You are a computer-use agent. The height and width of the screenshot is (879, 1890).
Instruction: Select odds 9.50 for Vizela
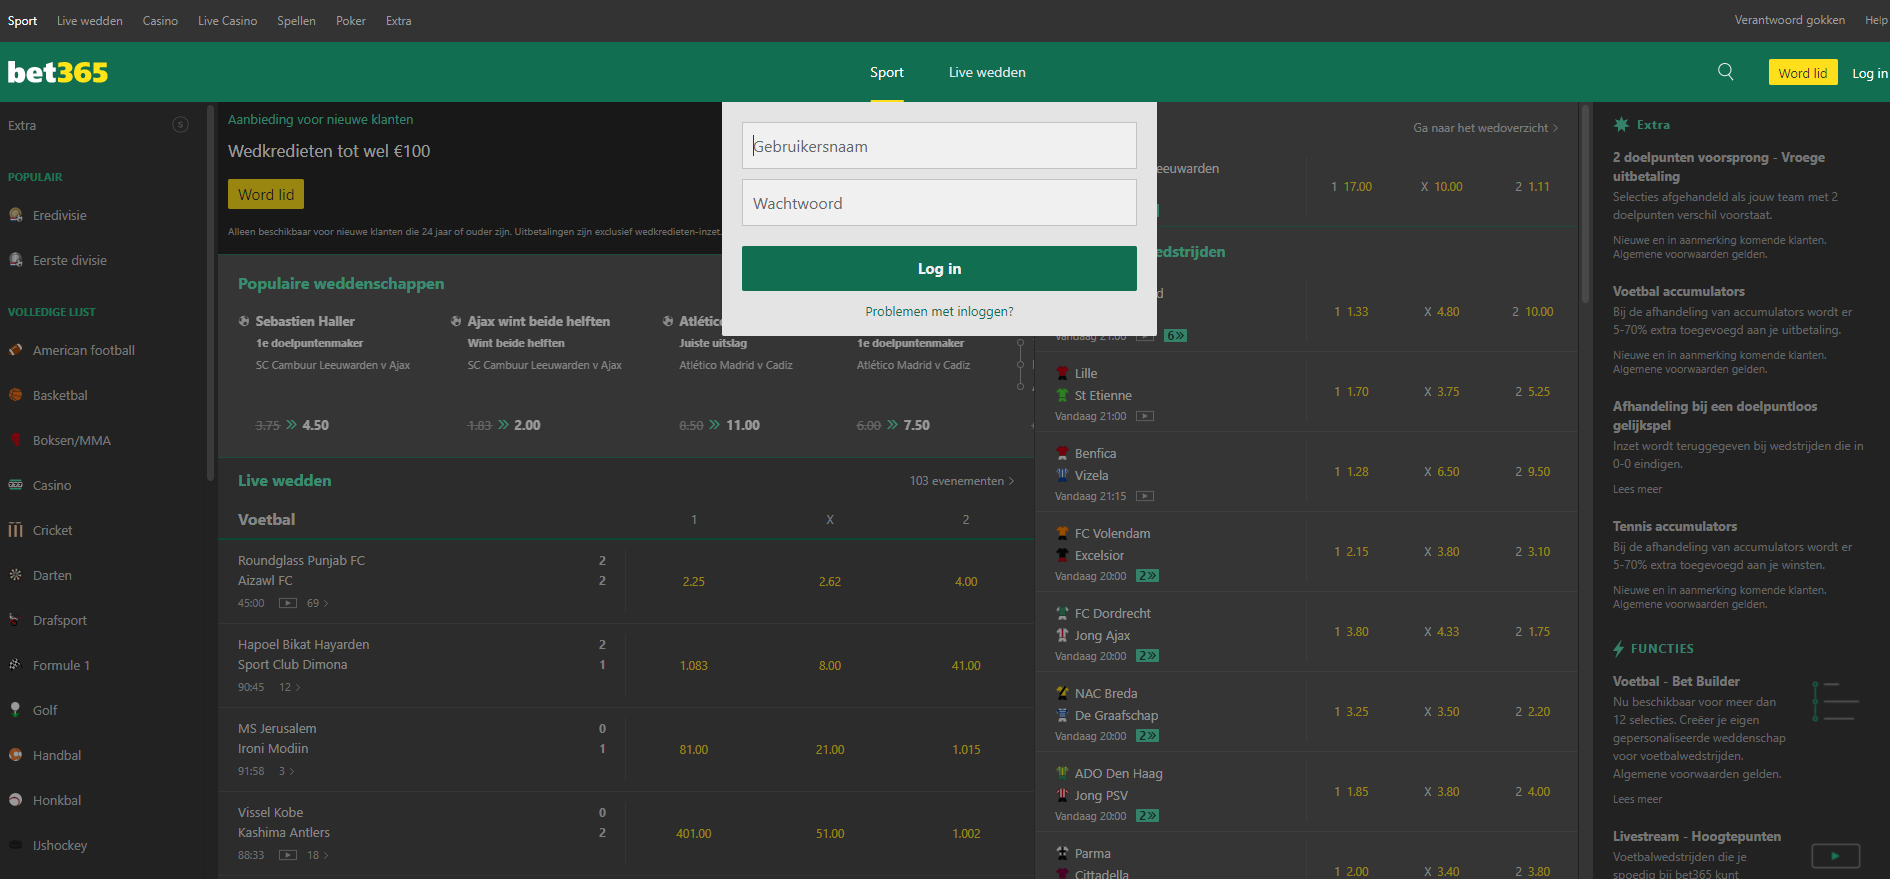[1532, 472]
